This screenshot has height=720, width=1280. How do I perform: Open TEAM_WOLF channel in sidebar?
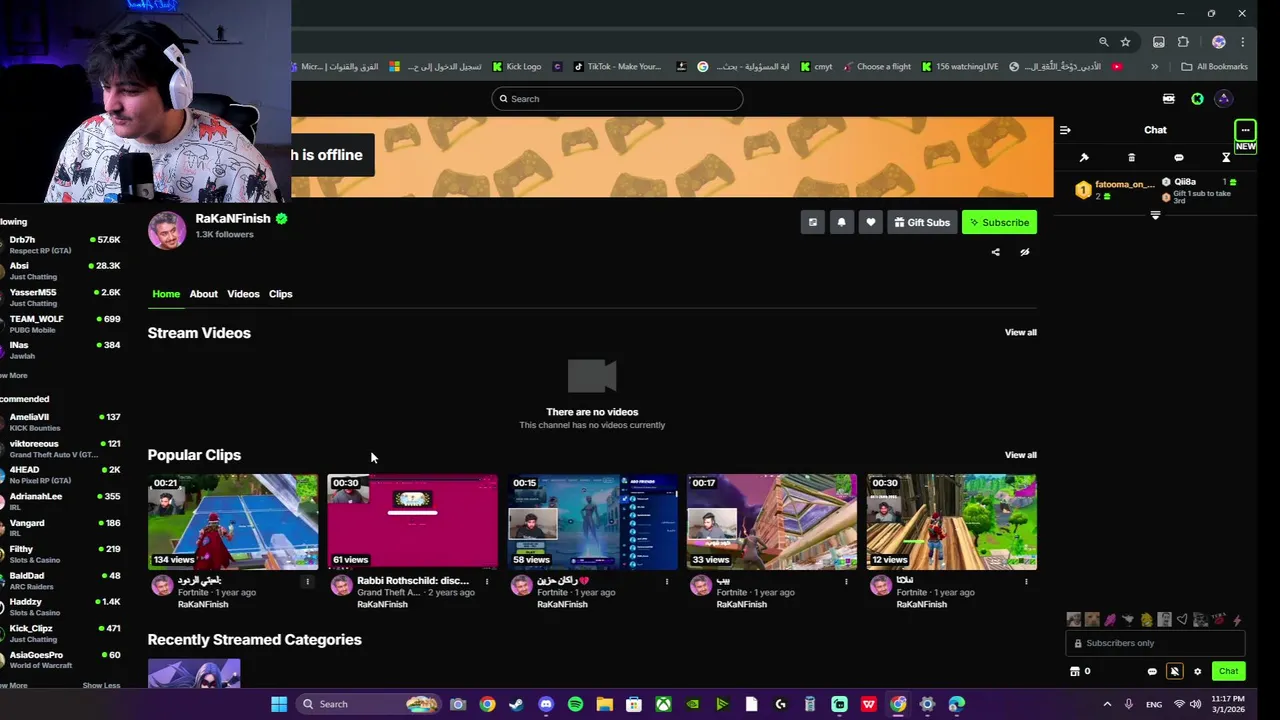62,323
